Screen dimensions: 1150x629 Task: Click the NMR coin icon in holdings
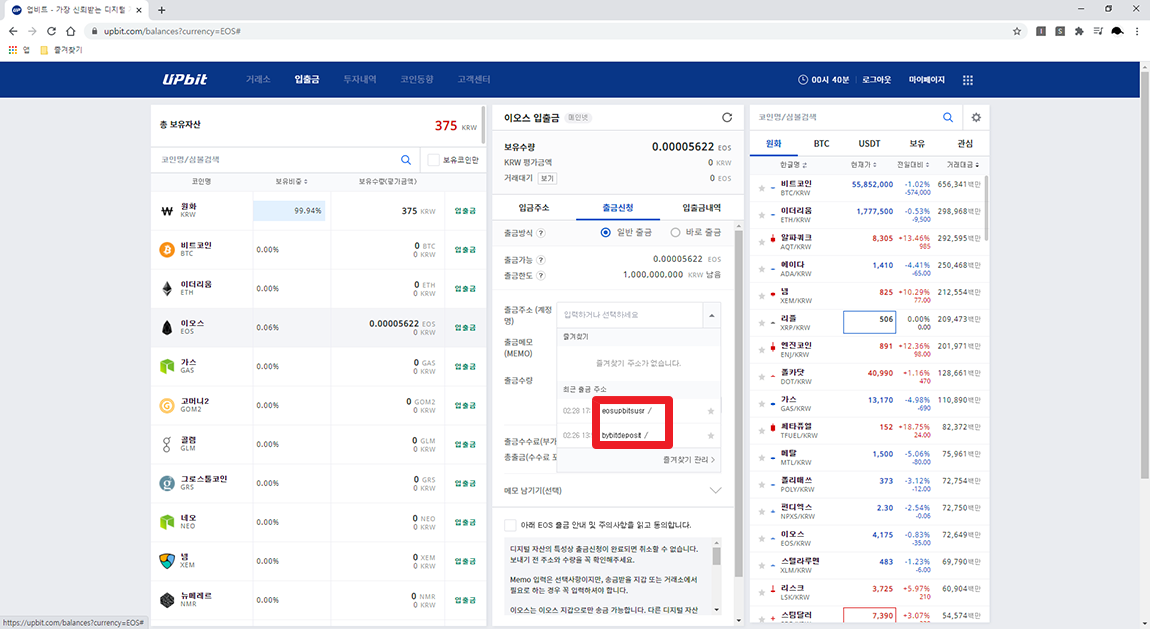tap(167, 600)
